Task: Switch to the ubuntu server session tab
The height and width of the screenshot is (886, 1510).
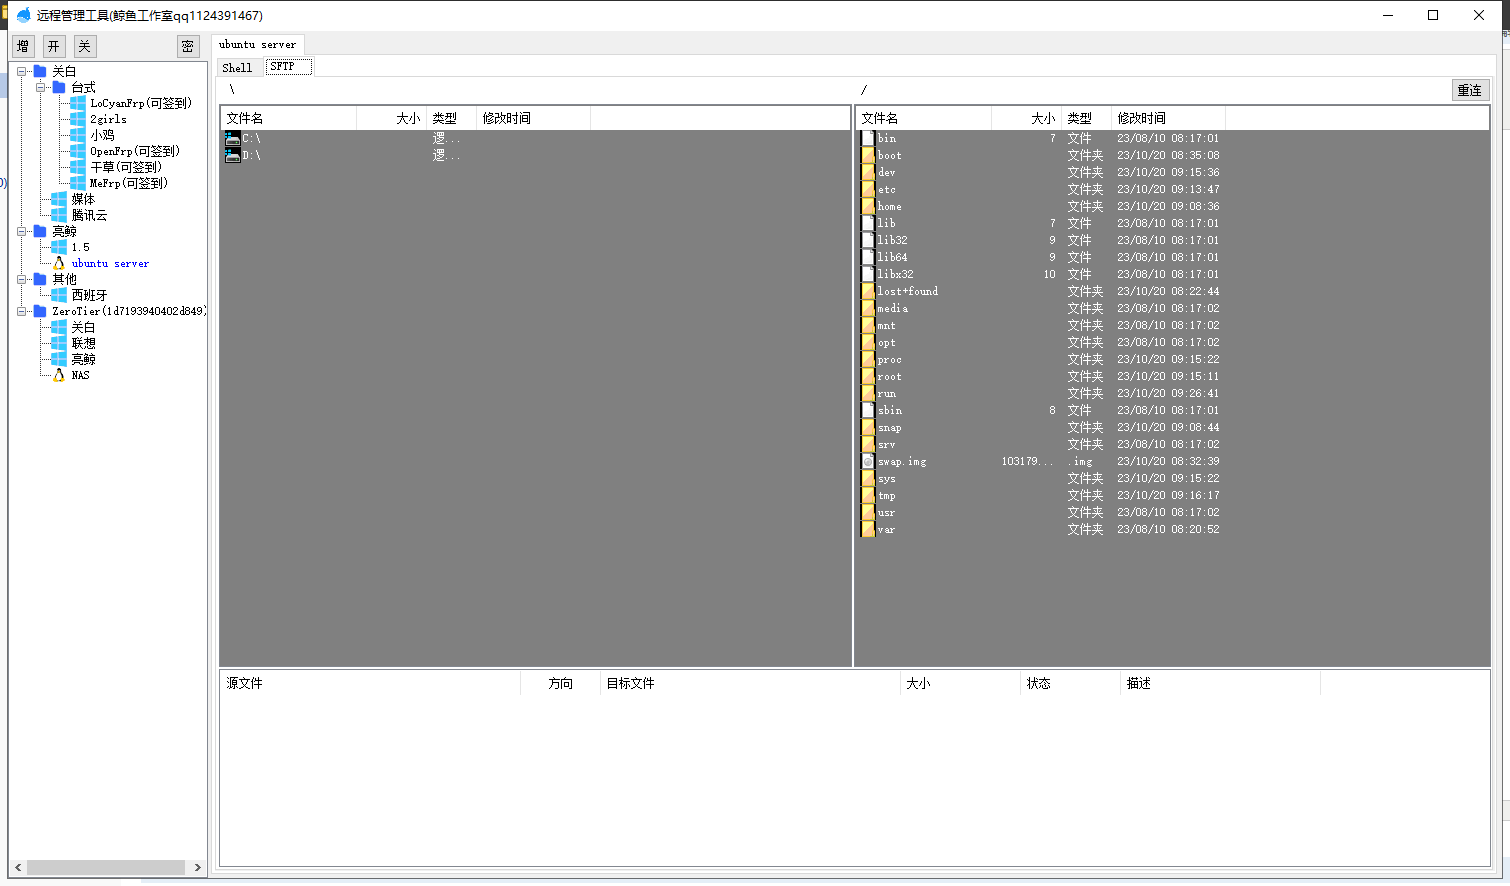Action: coord(257,44)
